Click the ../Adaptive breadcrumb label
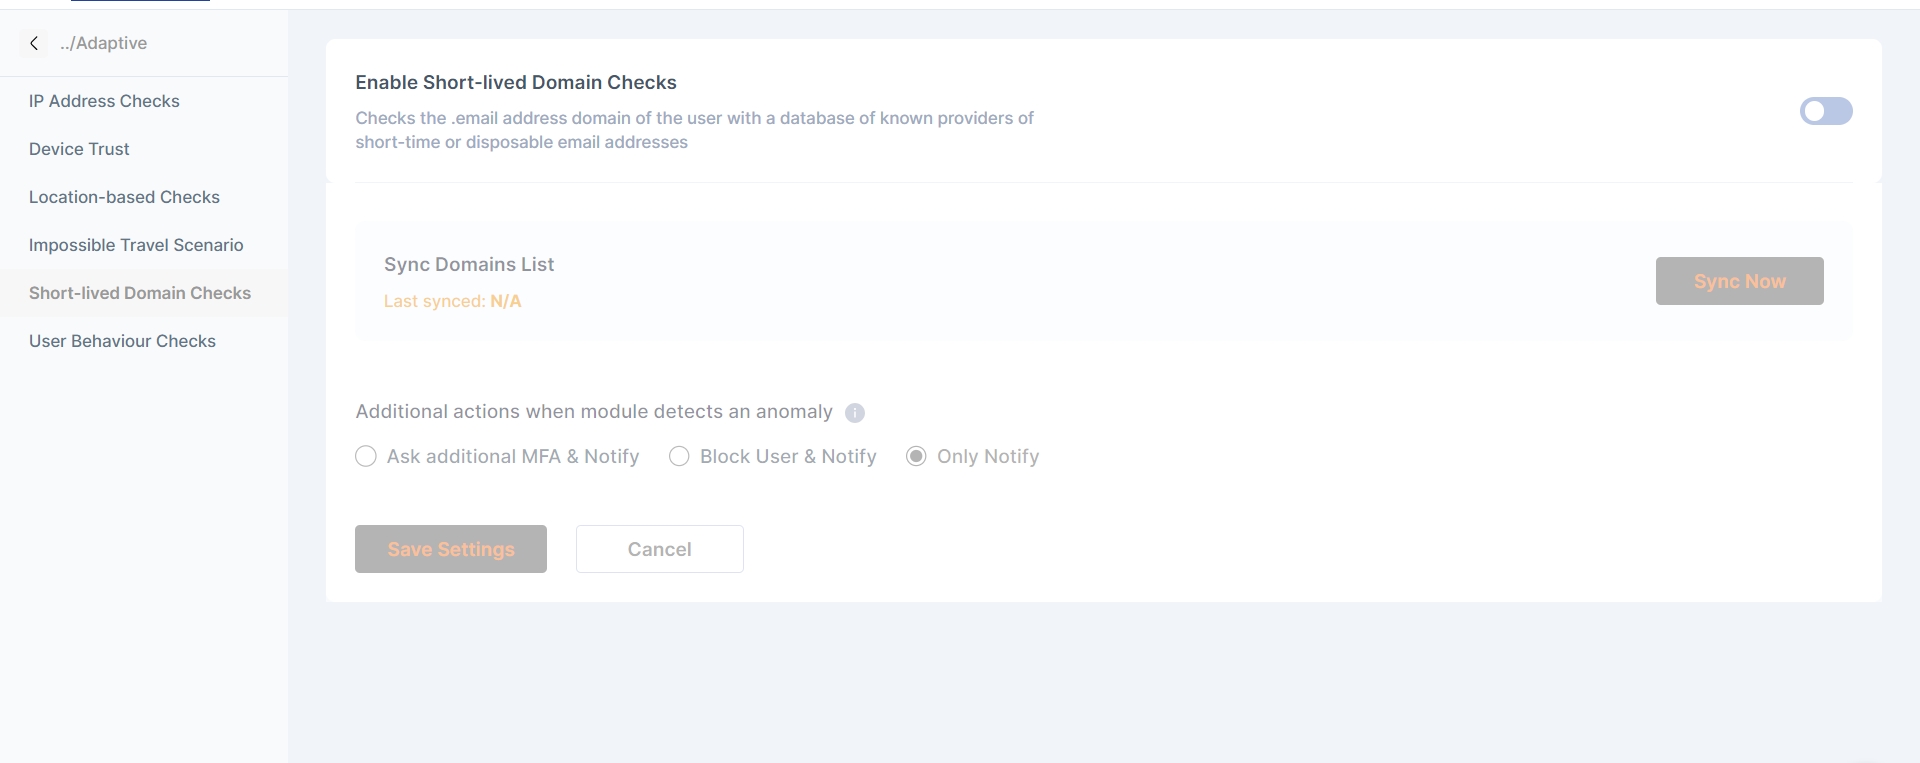 (x=103, y=43)
